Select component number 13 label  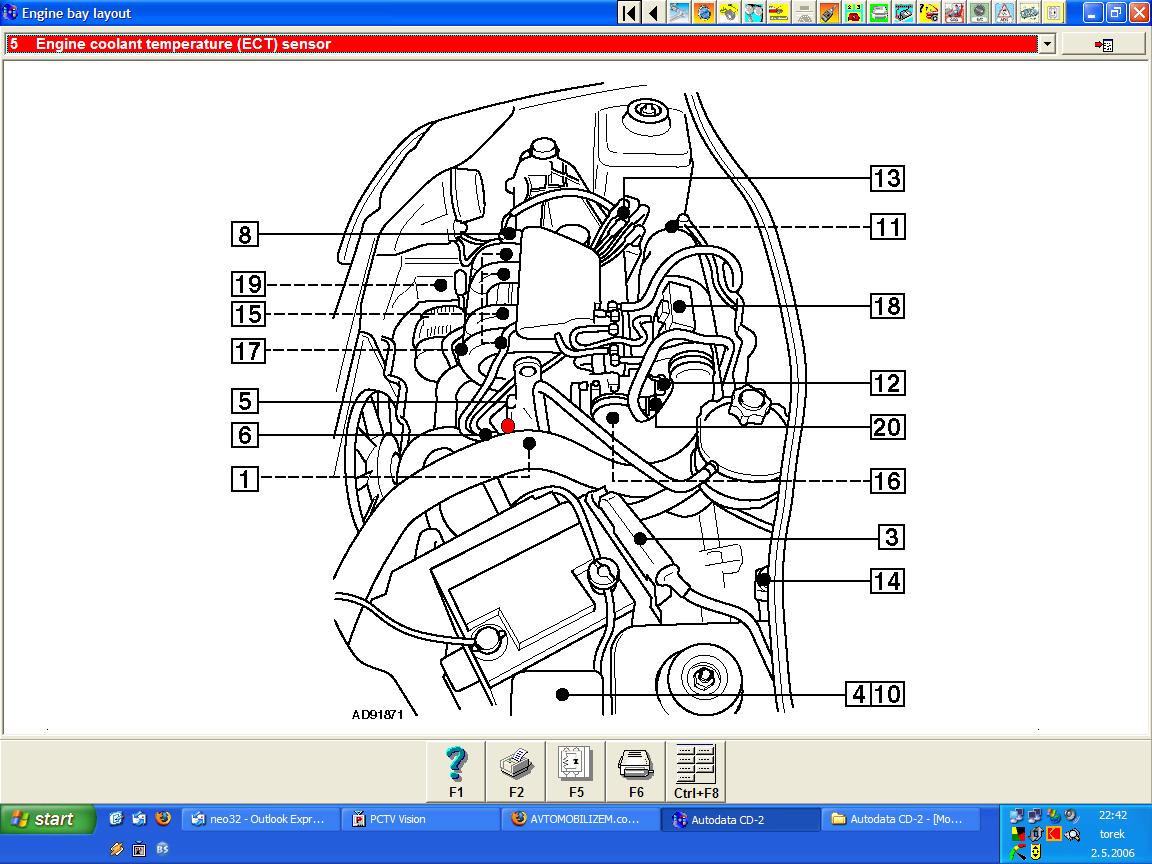888,178
